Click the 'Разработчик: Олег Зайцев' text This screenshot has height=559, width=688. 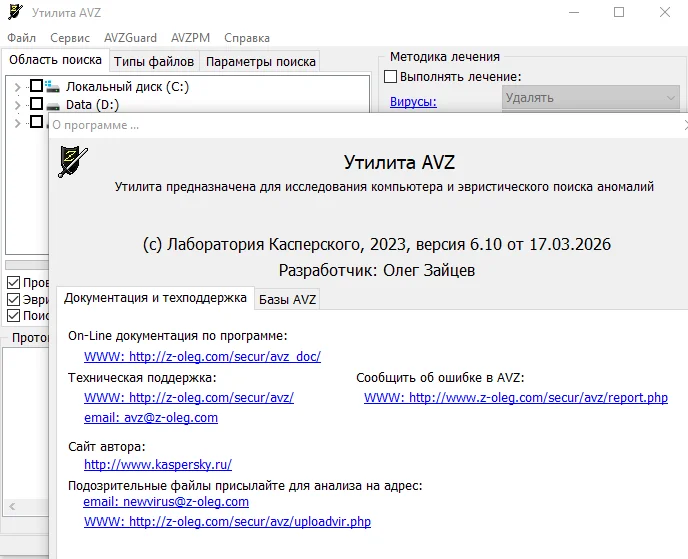click(x=377, y=270)
